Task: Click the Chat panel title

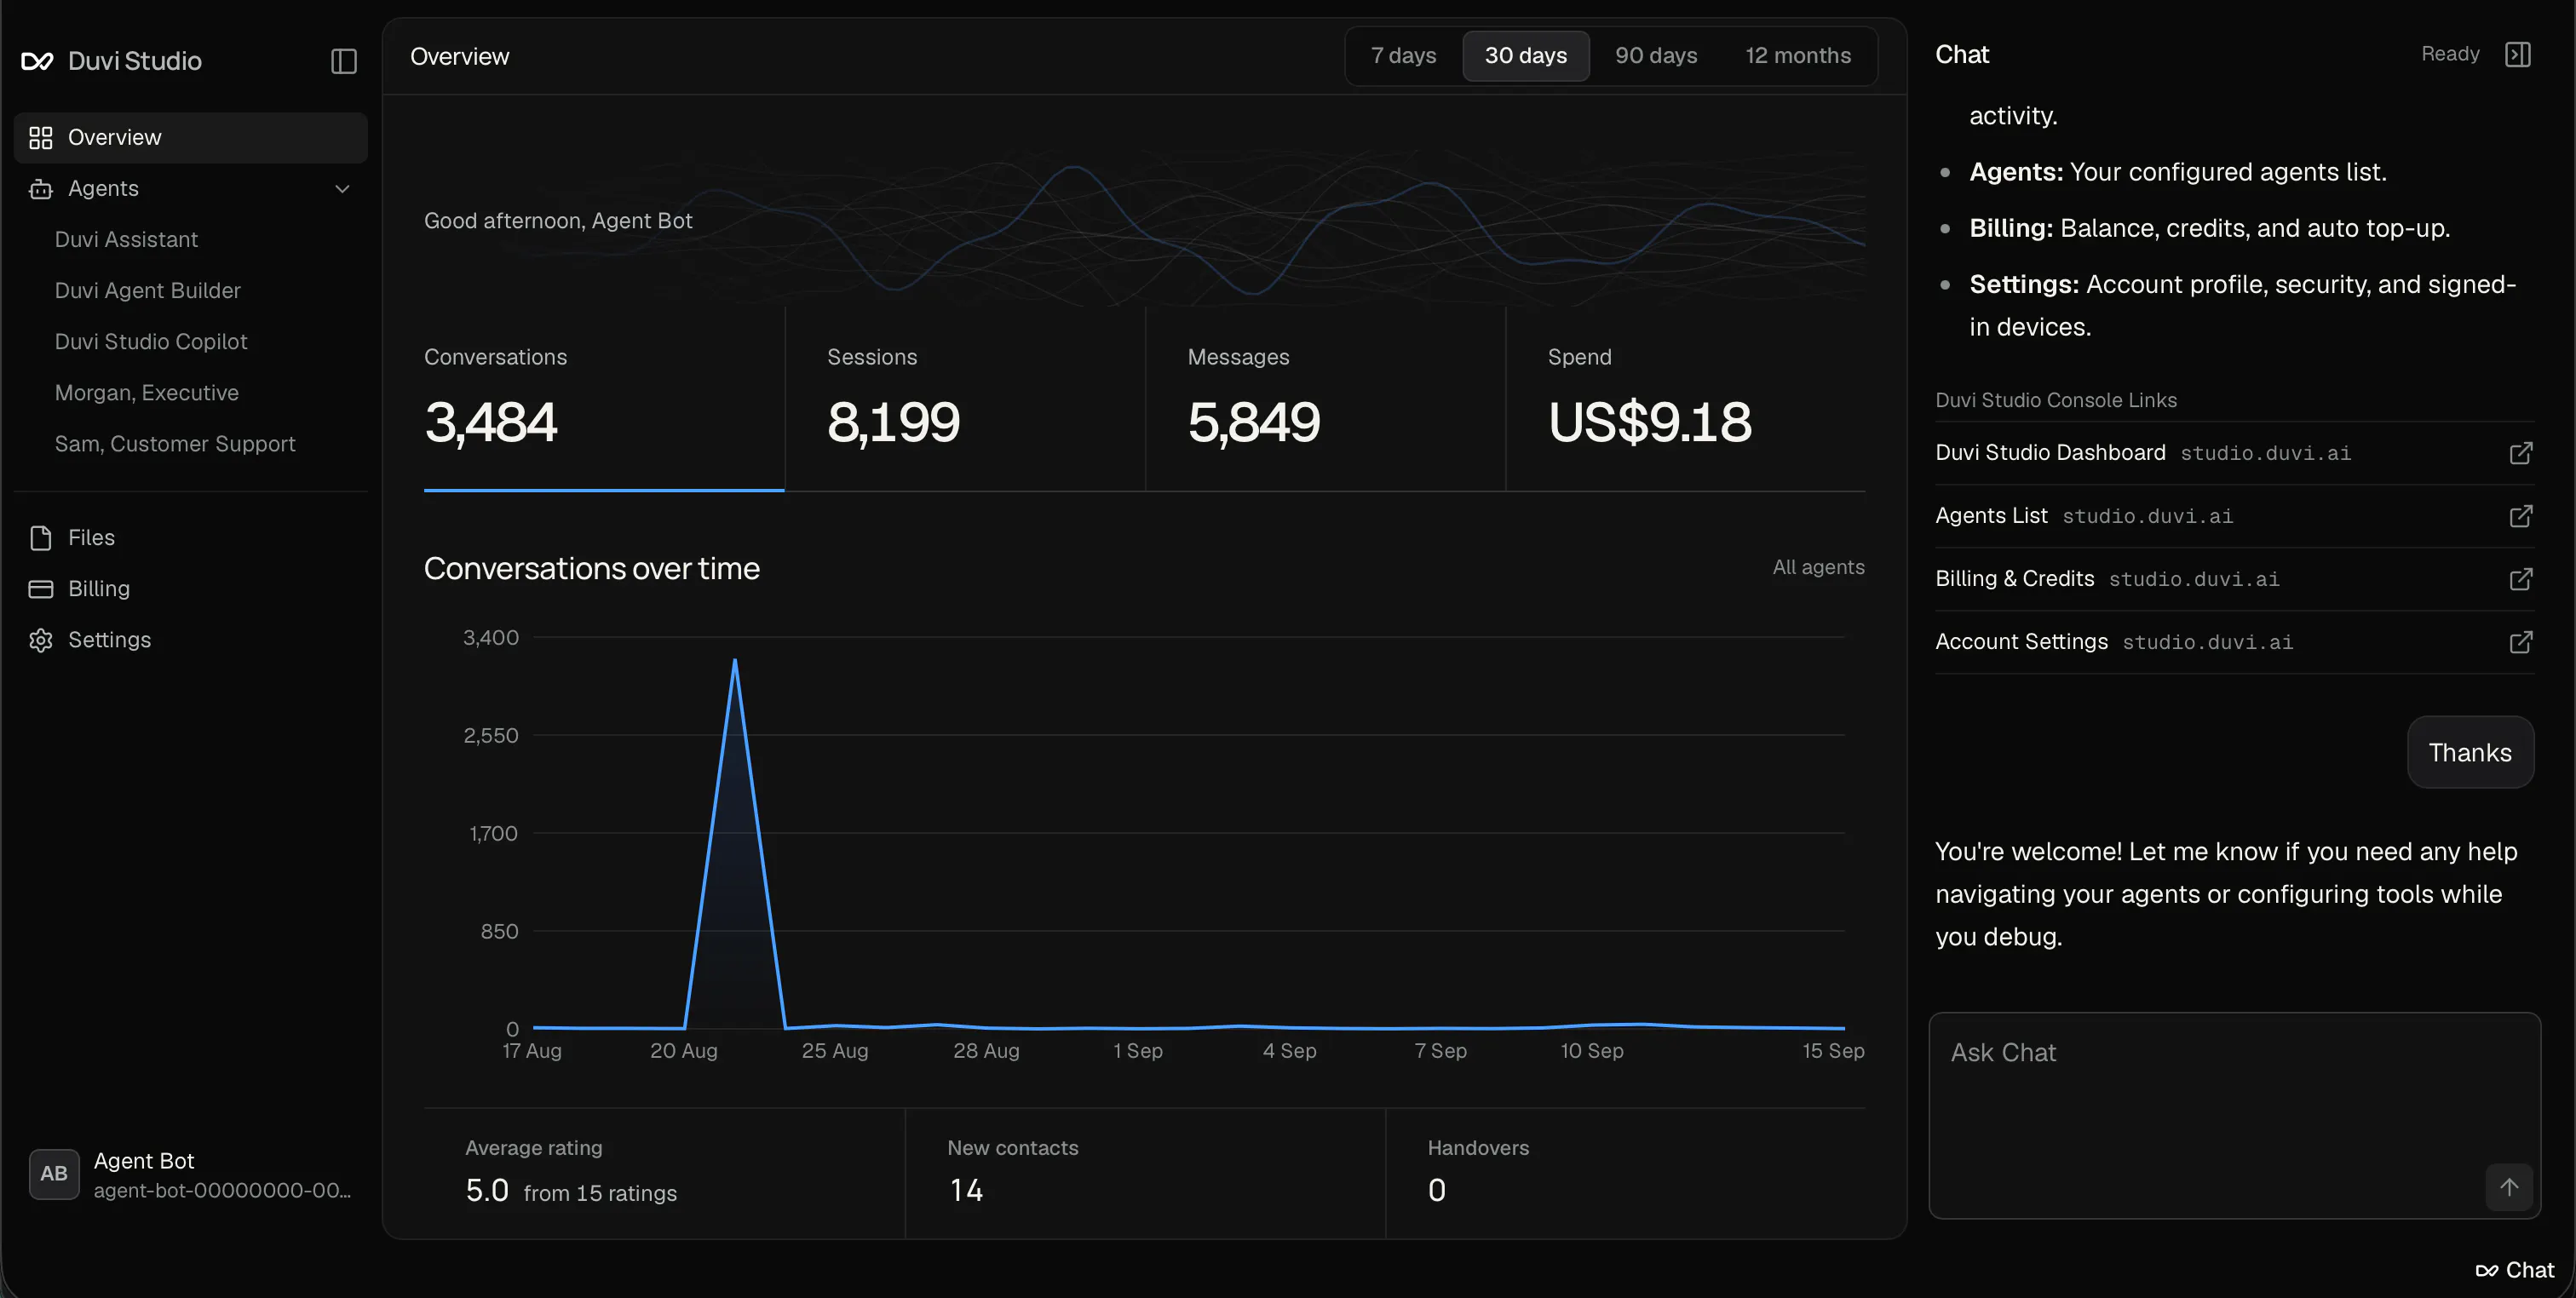Action: (x=1962, y=54)
